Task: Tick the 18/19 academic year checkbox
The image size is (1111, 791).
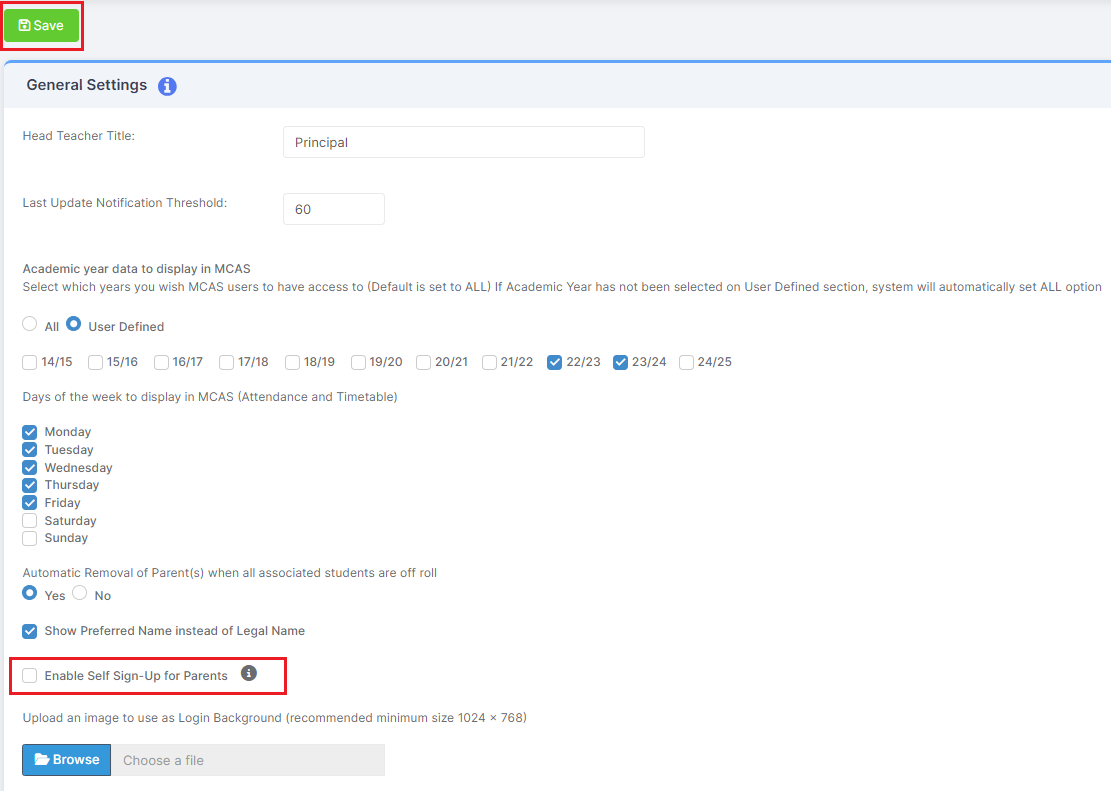Action: [x=293, y=362]
